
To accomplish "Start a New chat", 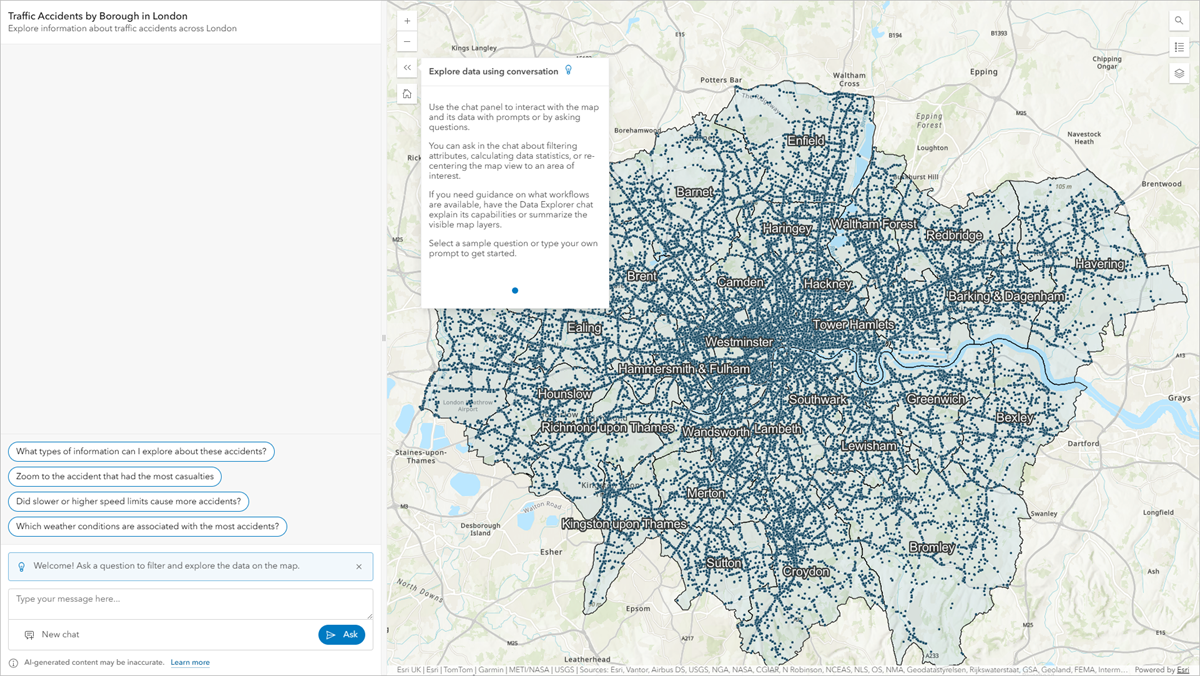I will coord(52,634).
